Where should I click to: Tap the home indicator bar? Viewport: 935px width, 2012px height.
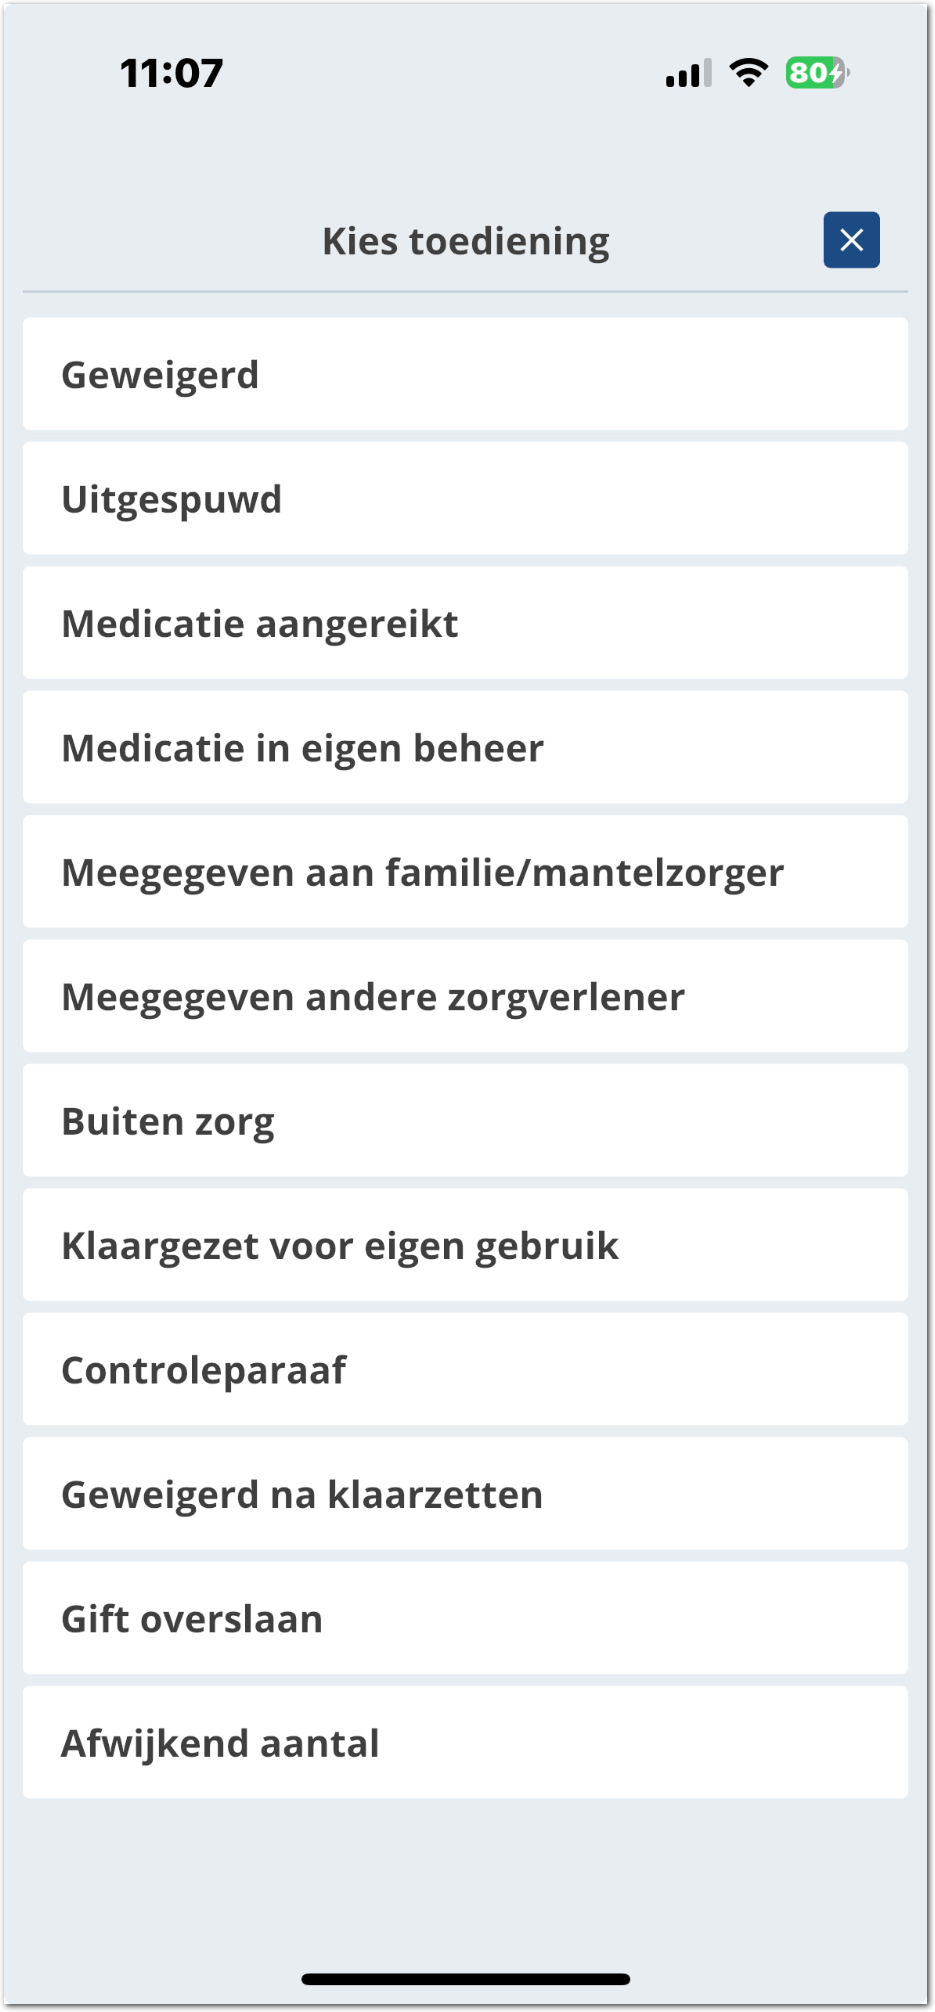tap(466, 1979)
